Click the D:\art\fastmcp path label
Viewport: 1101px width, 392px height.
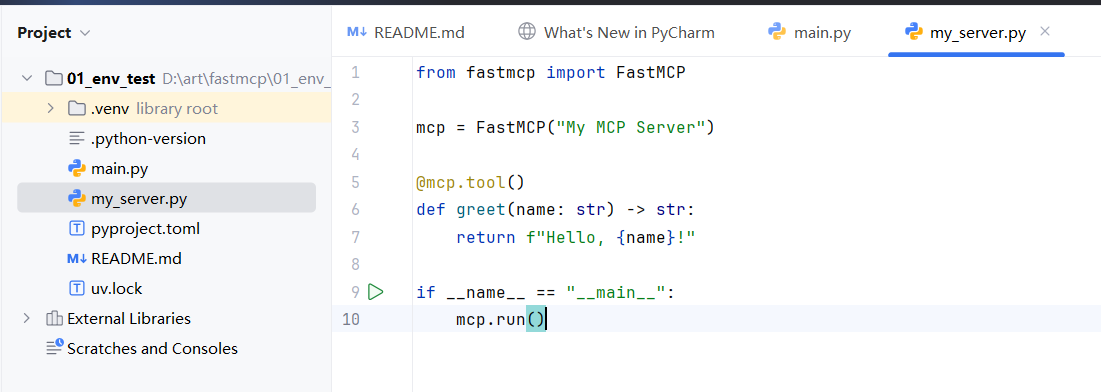click(246, 79)
